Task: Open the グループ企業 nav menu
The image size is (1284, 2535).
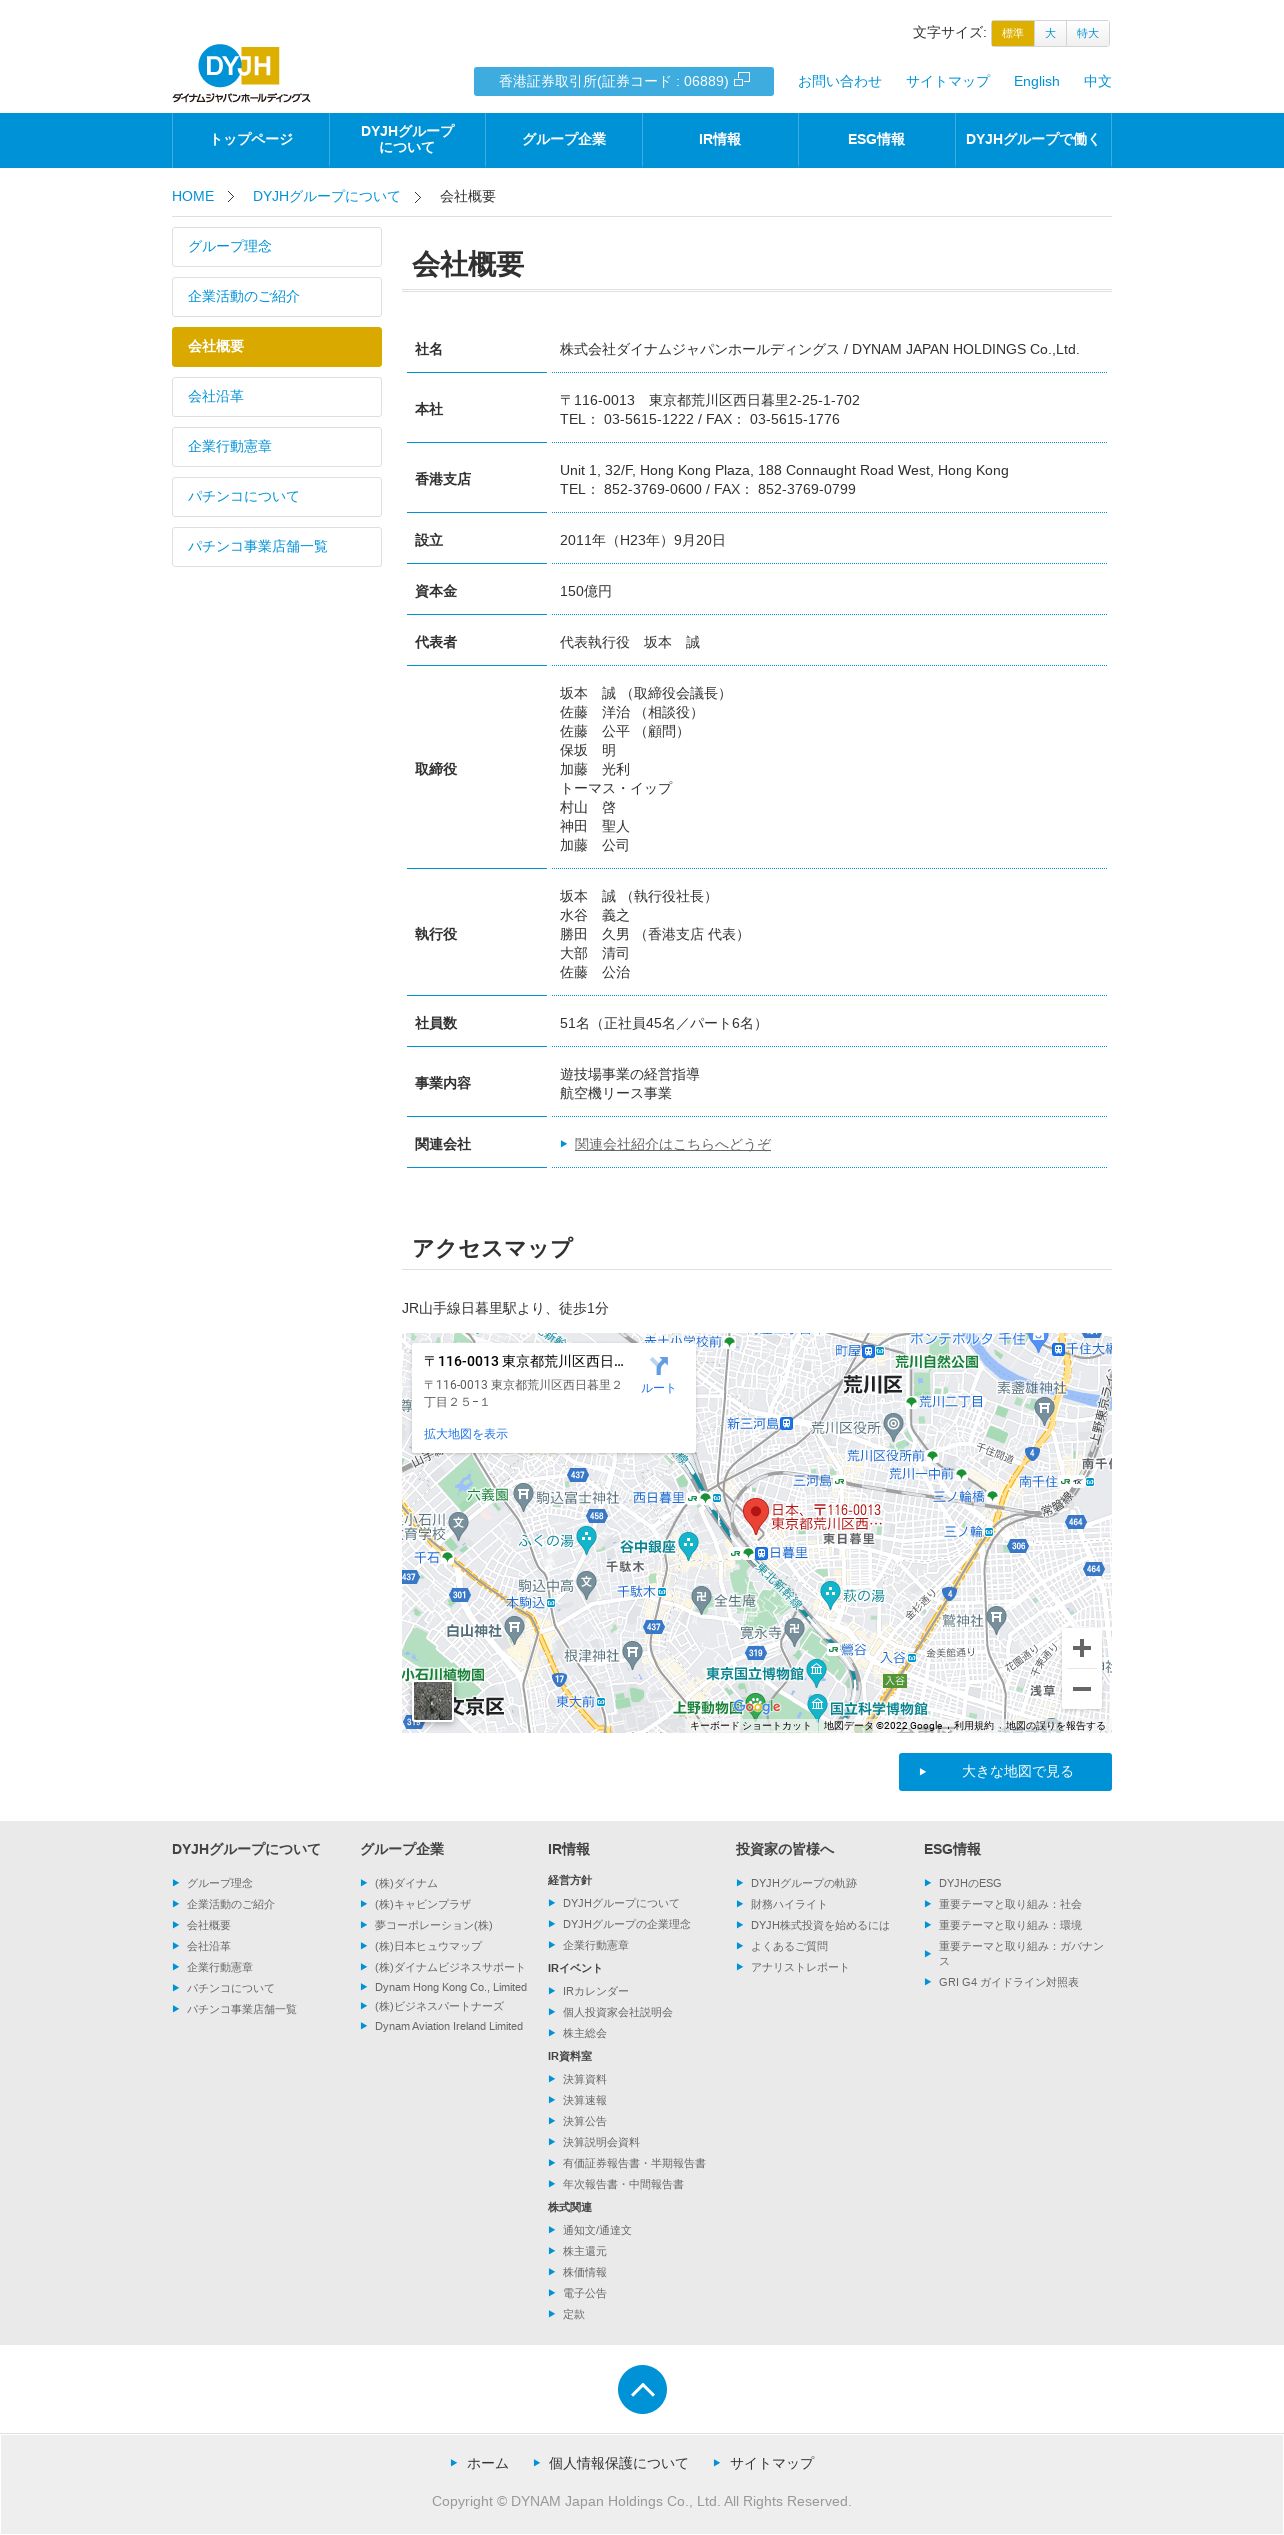Action: tap(564, 140)
